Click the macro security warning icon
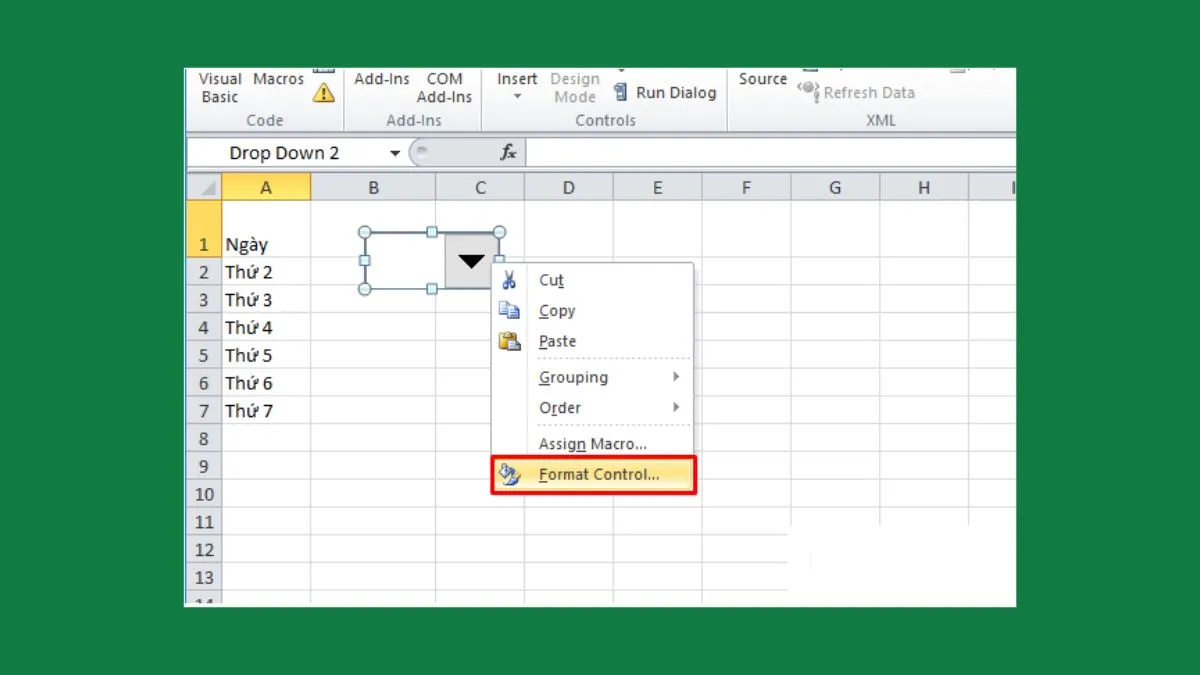The width and height of the screenshot is (1200, 675). (x=323, y=93)
